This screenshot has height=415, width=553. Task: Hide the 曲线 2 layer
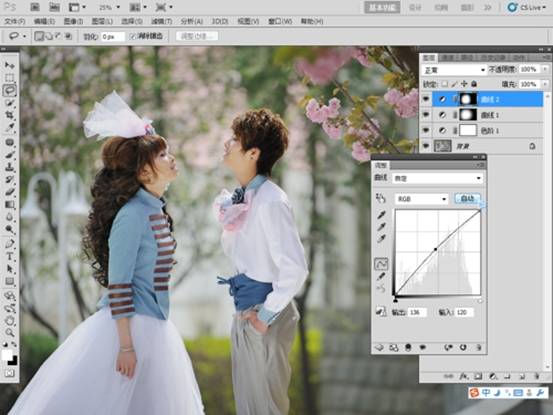pos(426,99)
